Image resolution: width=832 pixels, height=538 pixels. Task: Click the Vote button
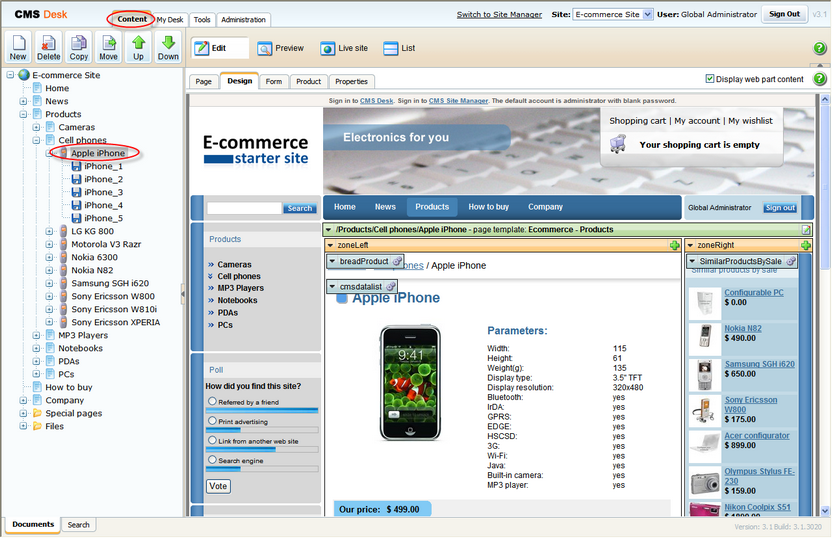[218, 486]
